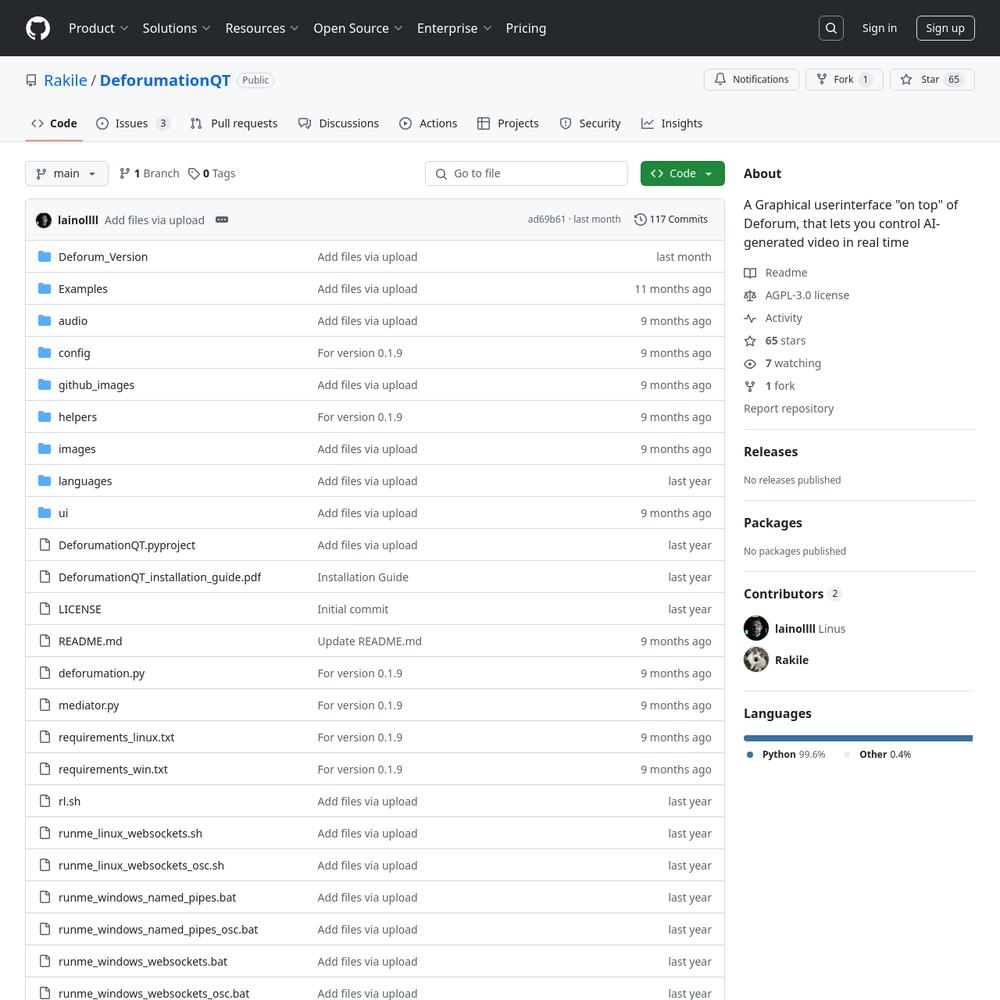Click the rl.sh file icon
The width and height of the screenshot is (1000, 1000).
pos(45,800)
